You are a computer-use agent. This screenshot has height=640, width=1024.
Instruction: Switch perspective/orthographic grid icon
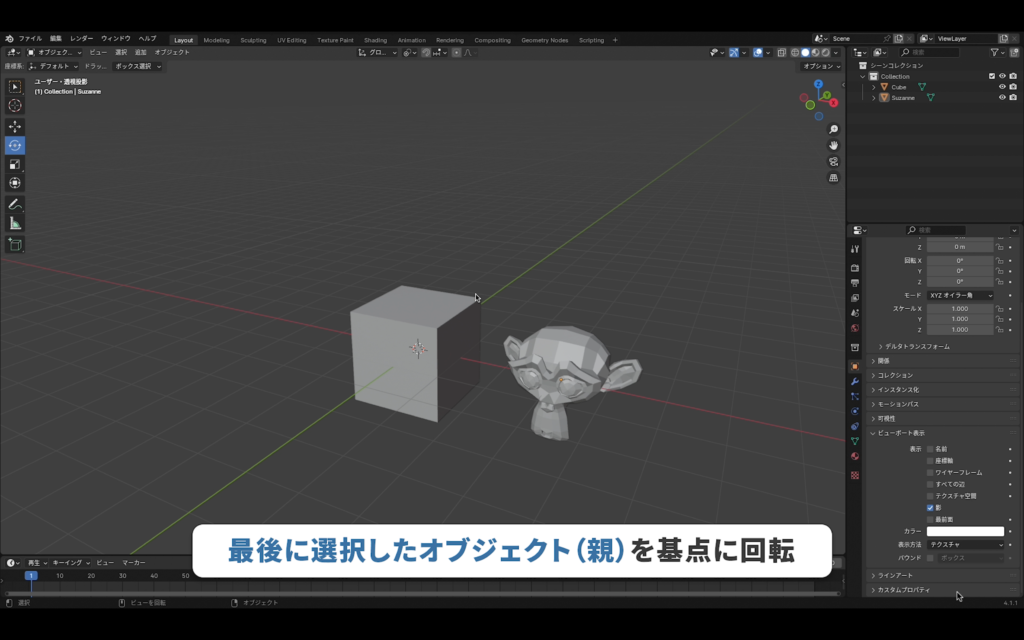click(x=833, y=178)
